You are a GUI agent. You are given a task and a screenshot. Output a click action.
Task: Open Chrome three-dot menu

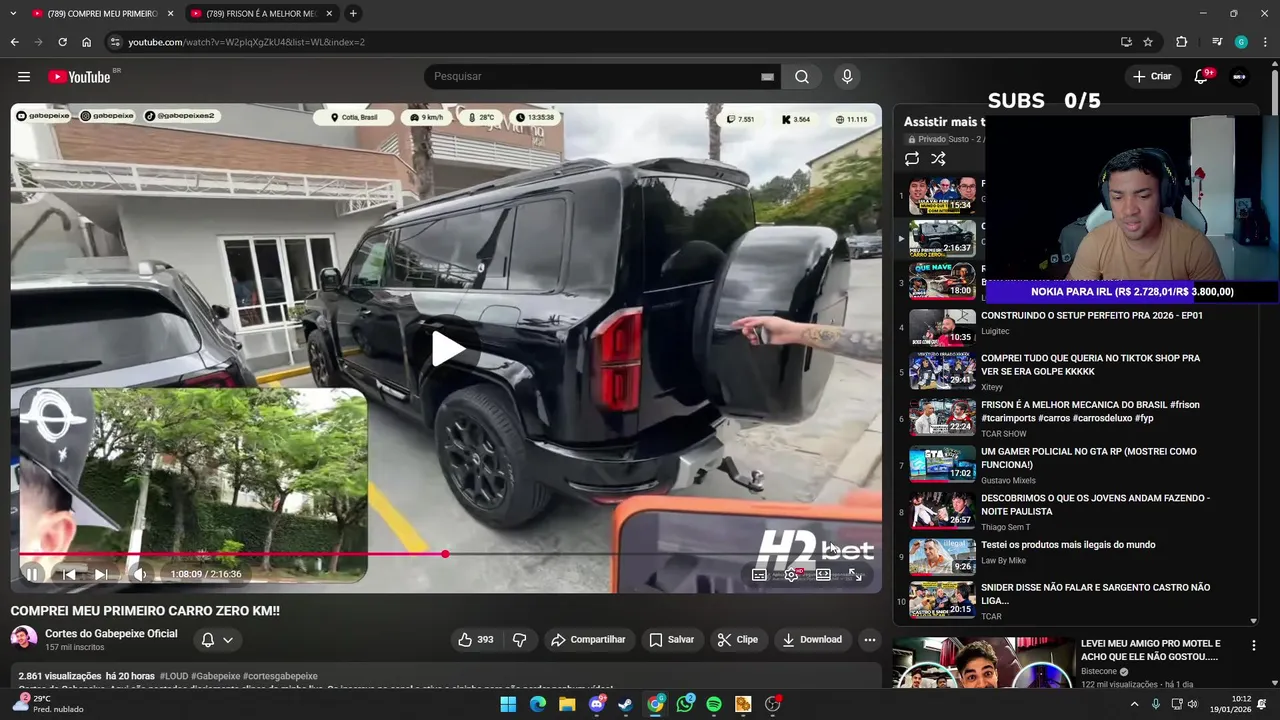click(1266, 42)
